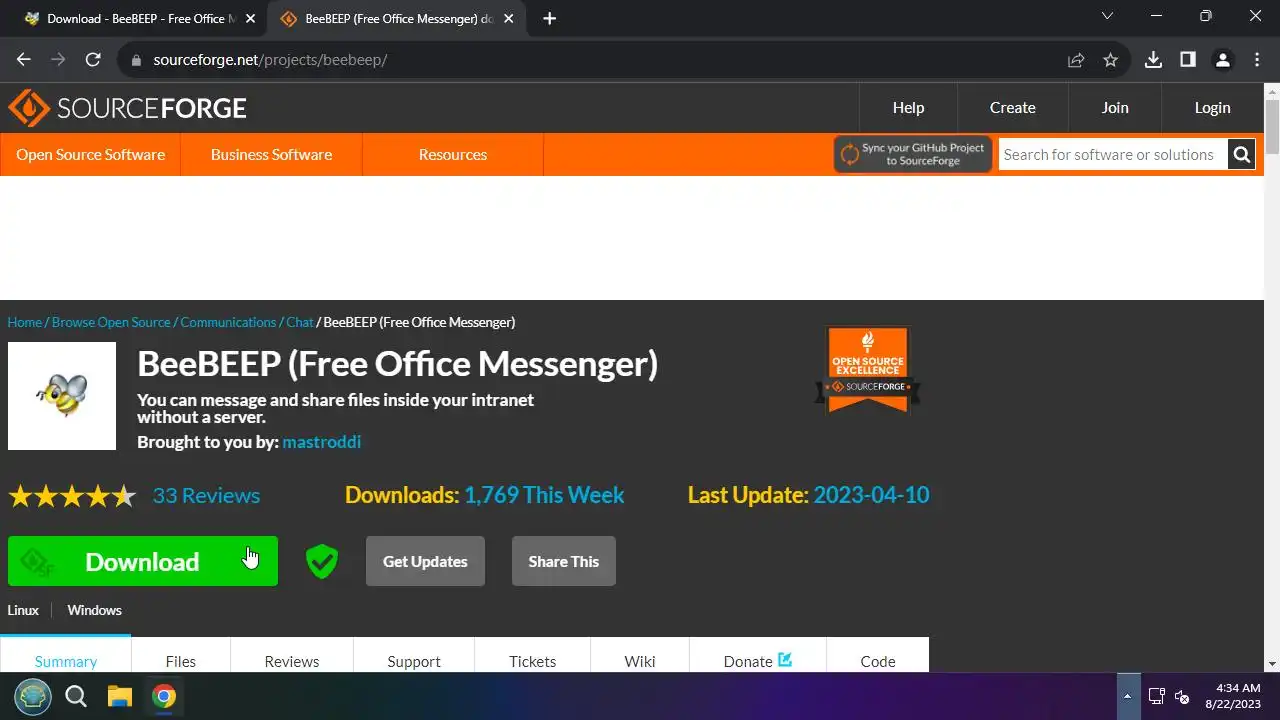This screenshot has width=1280, height=720.
Task: Open the Summary tab
Action: pos(66,661)
